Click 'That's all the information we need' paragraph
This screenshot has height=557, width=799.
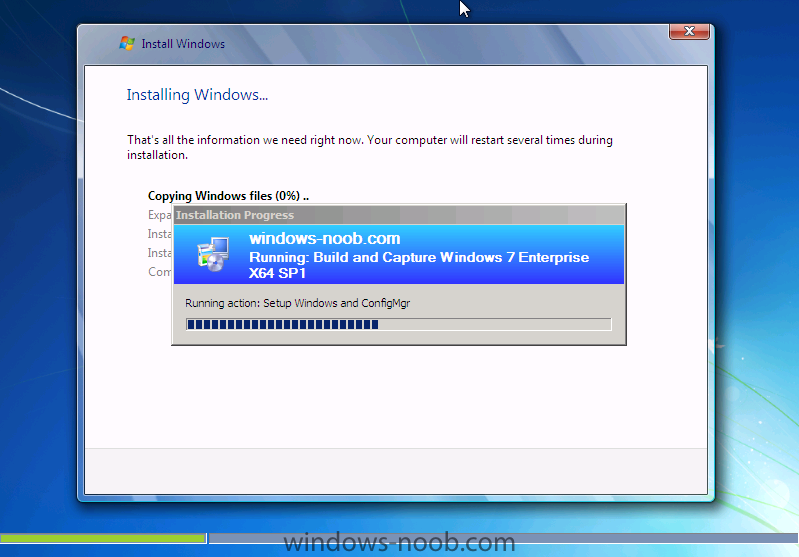(370, 147)
